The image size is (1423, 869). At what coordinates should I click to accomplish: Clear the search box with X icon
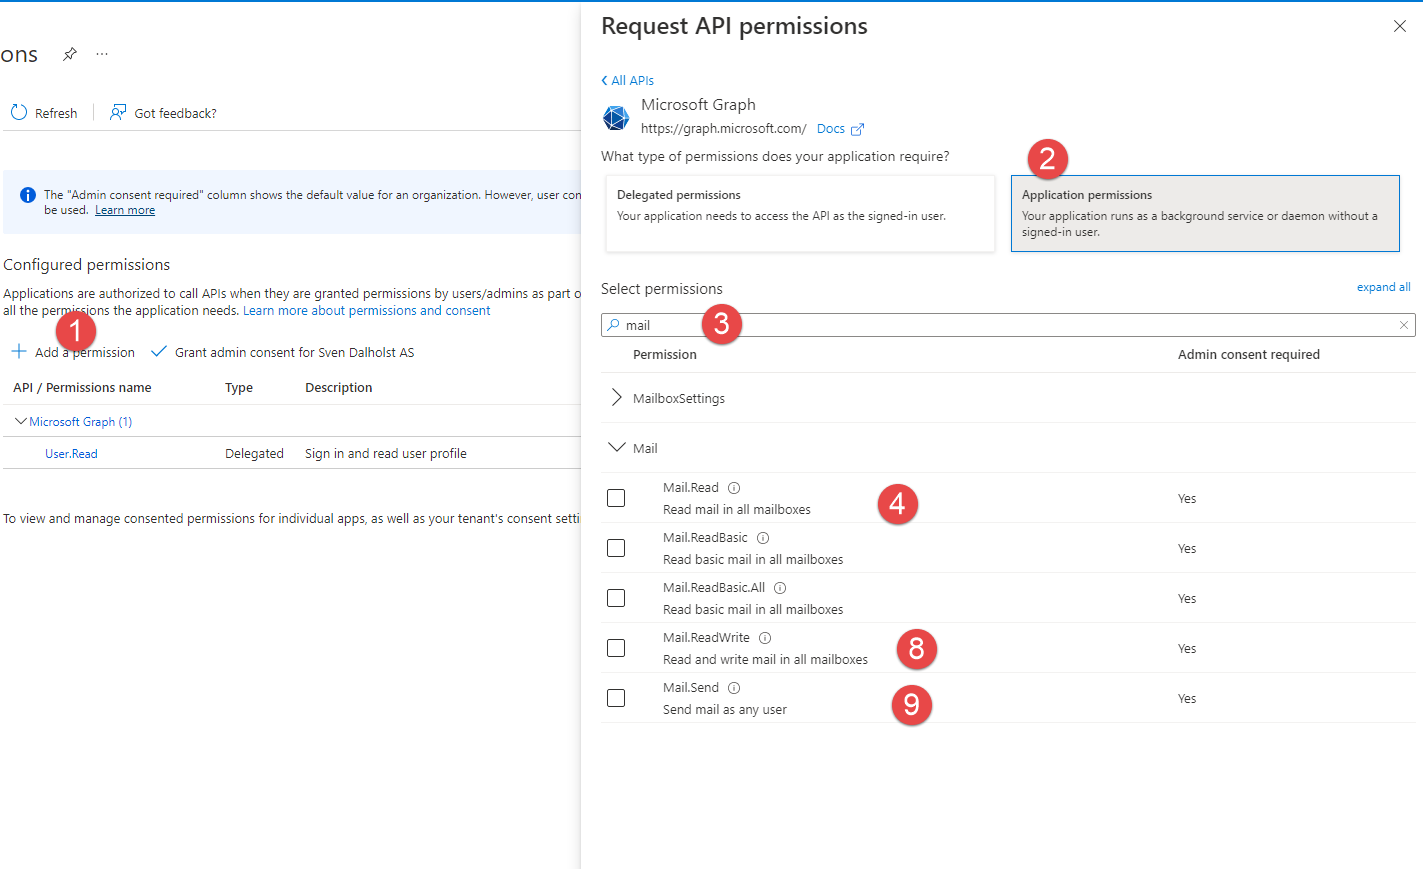1404,325
